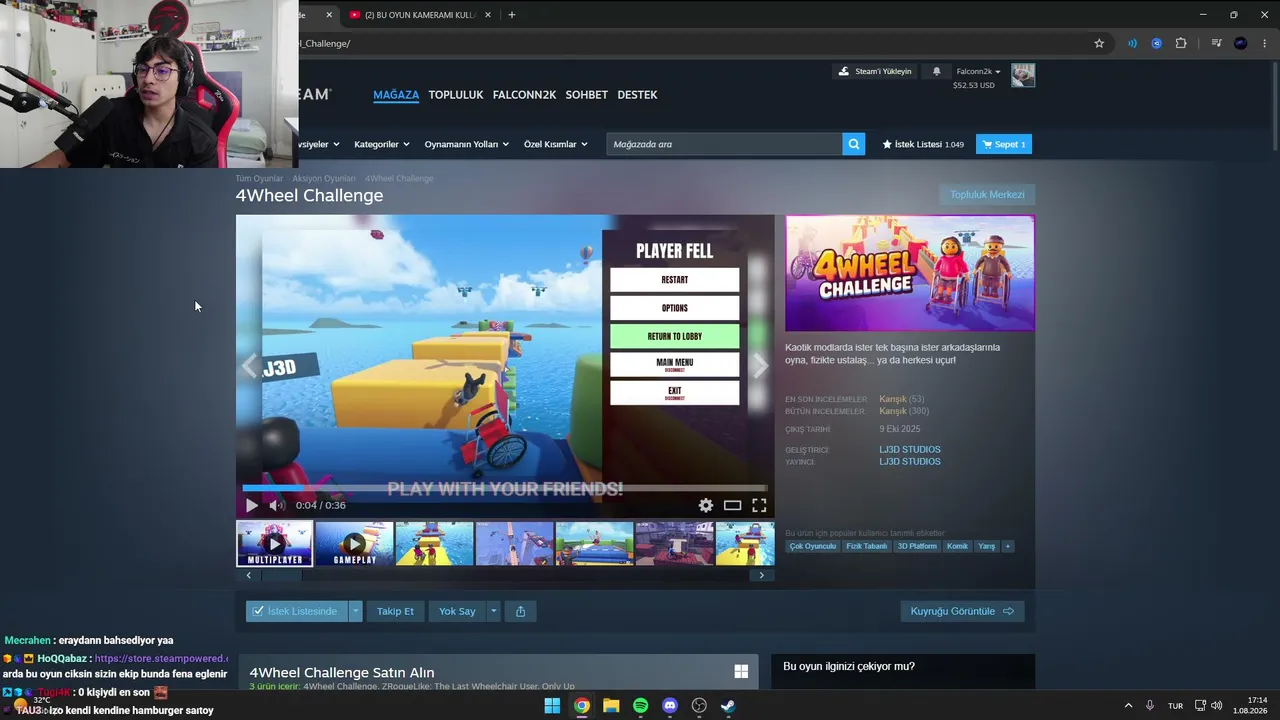Image resolution: width=1280 pixels, height=720 pixels.
Task: Click the browser address bar
Action: pos(690,43)
